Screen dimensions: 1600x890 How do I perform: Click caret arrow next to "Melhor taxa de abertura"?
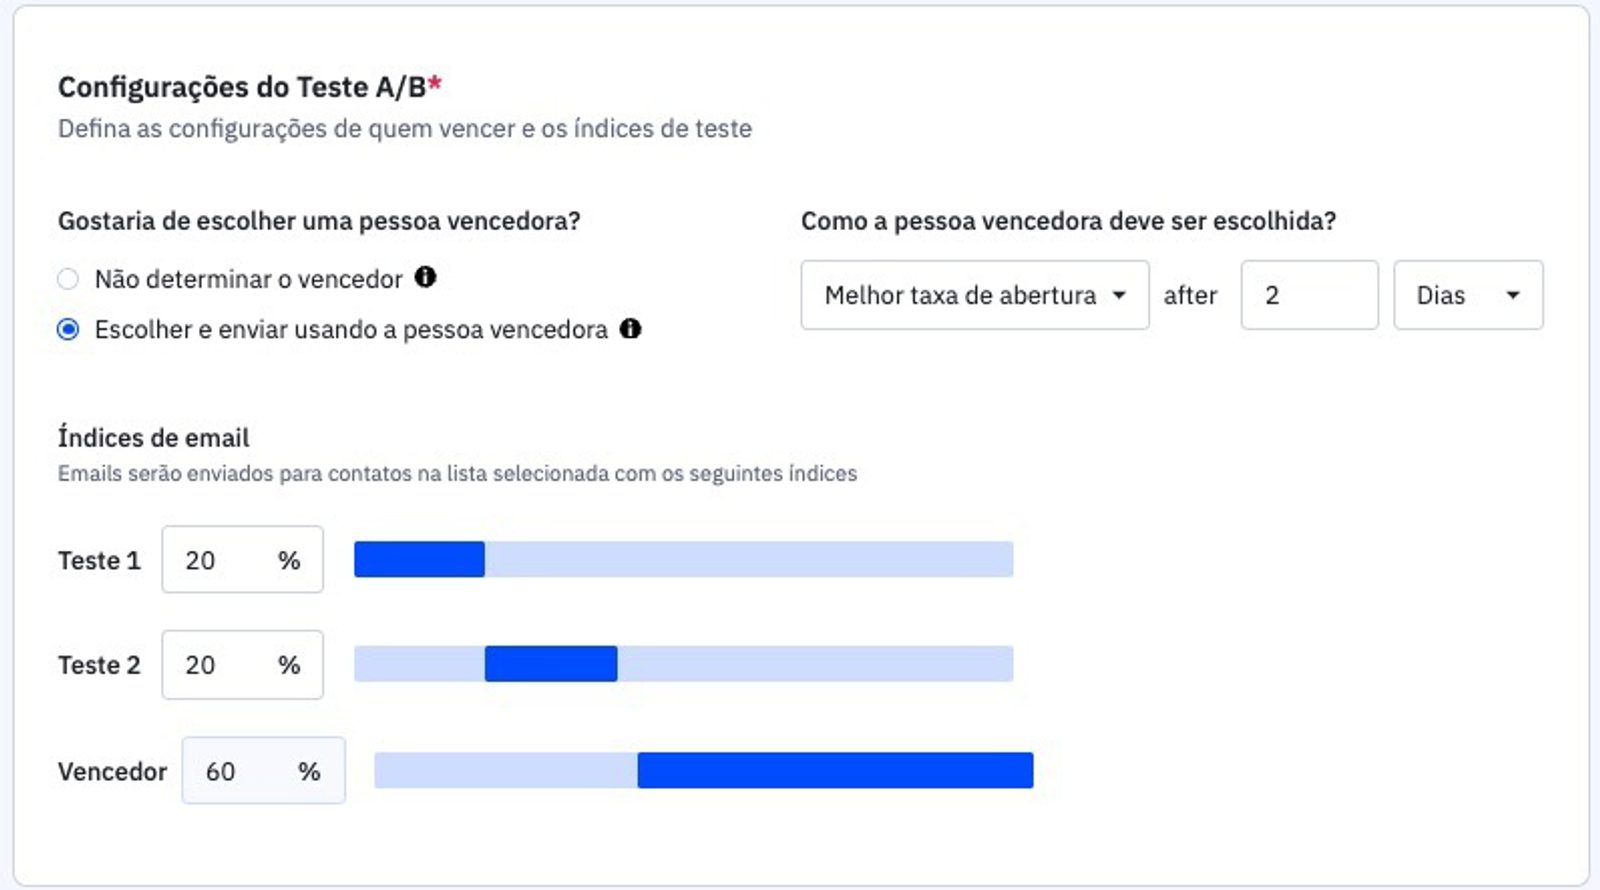coord(1119,295)
